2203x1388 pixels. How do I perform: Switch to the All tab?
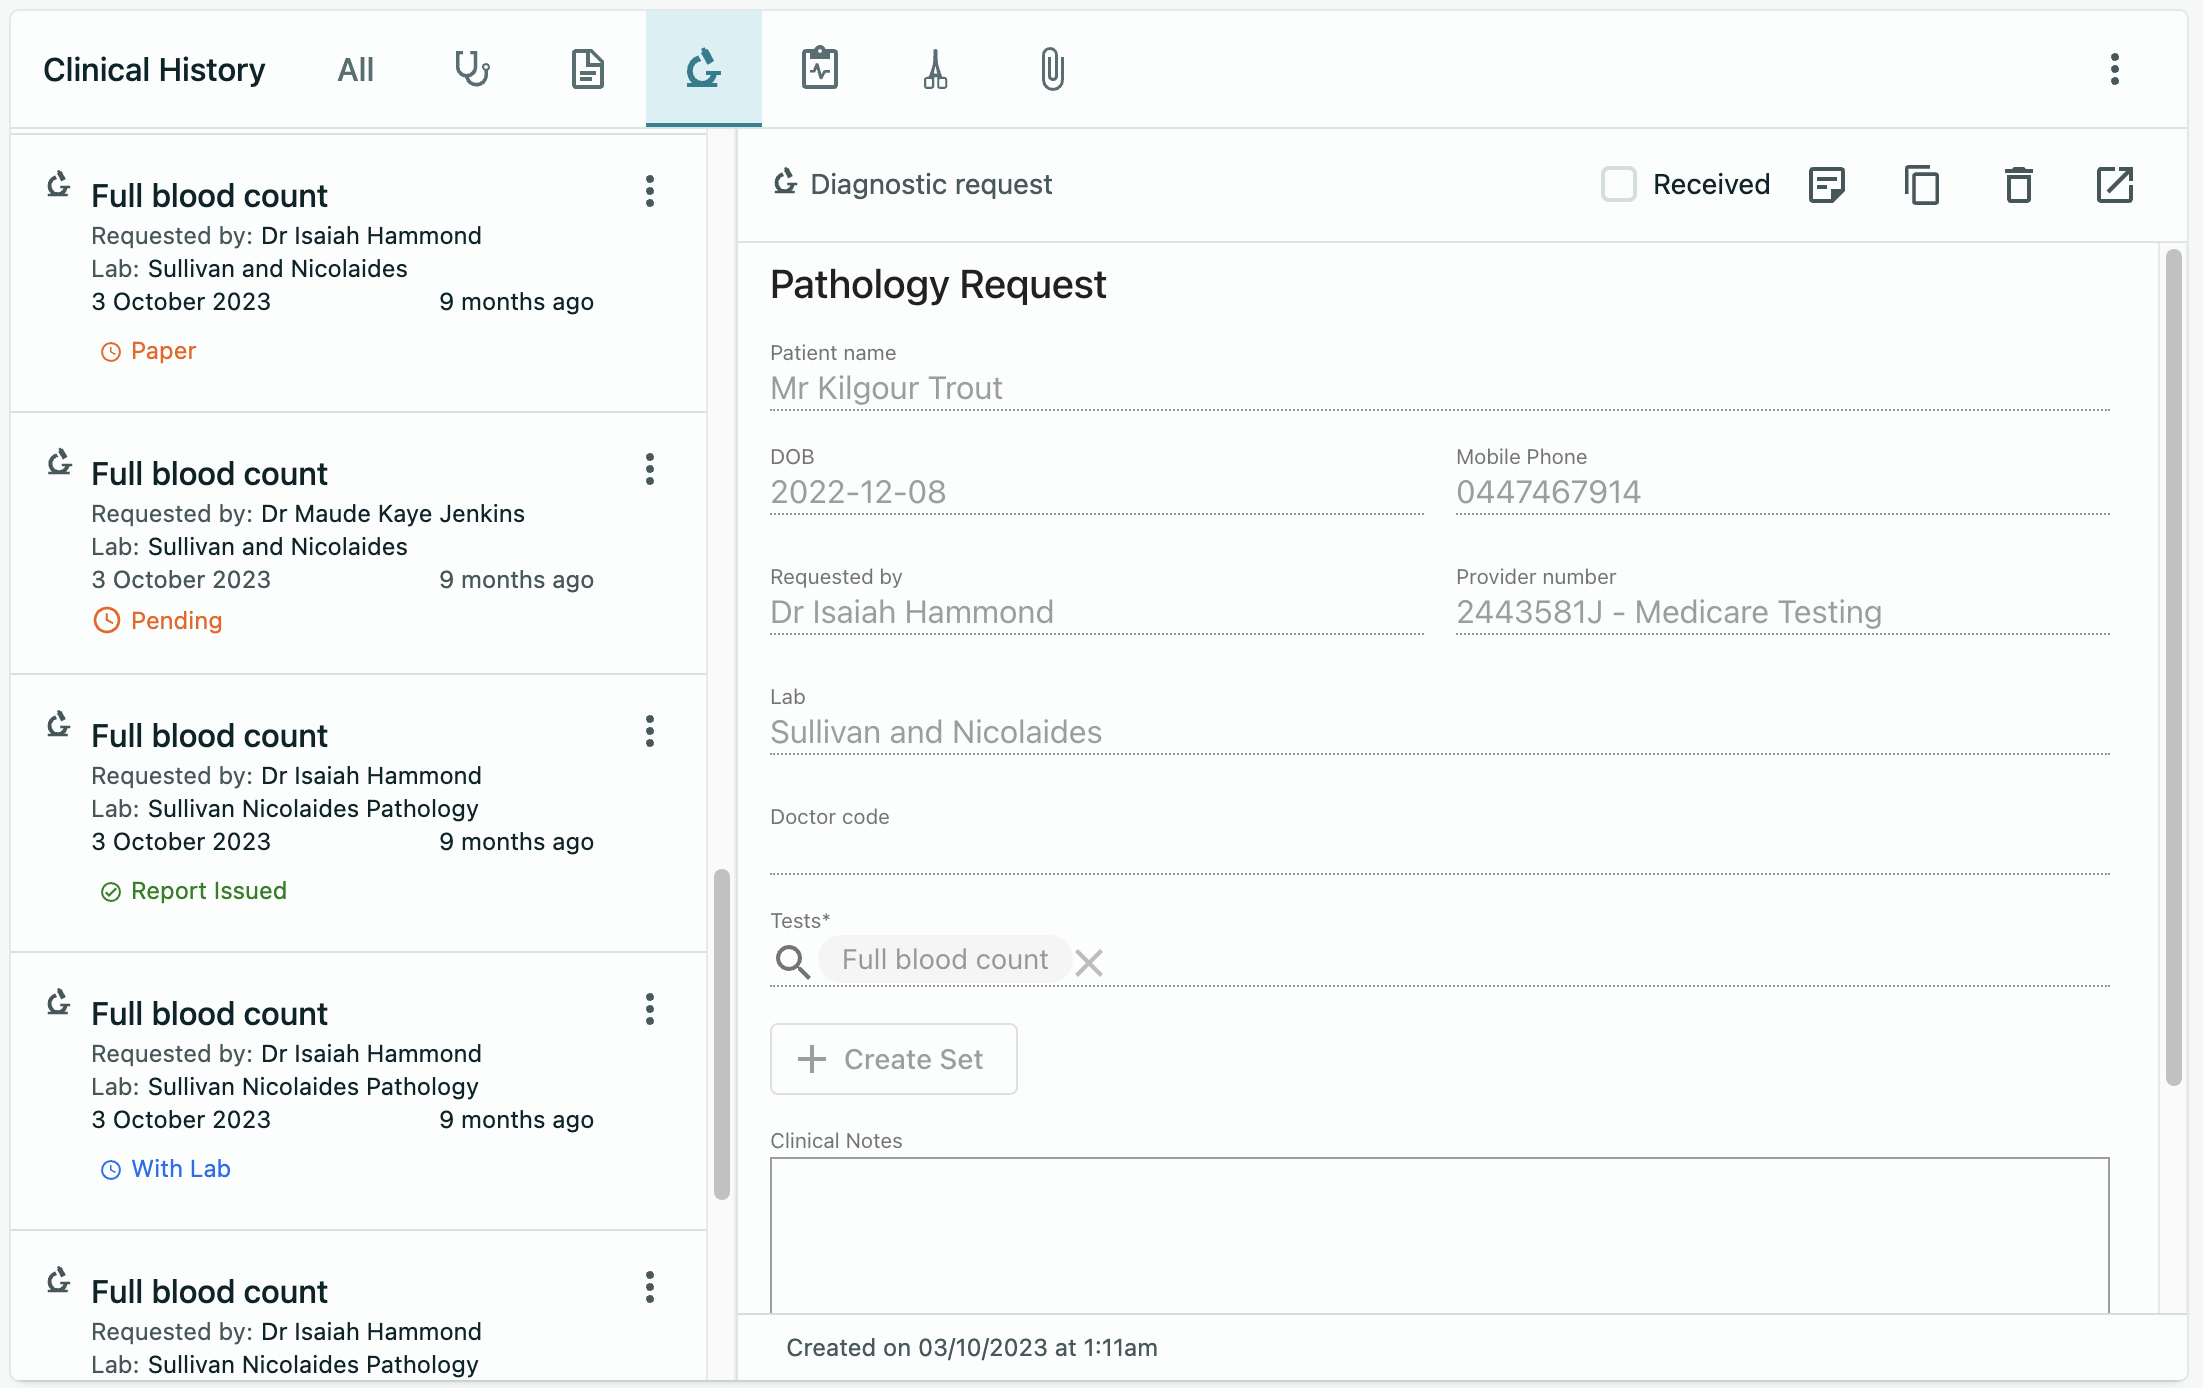point(355,69)
